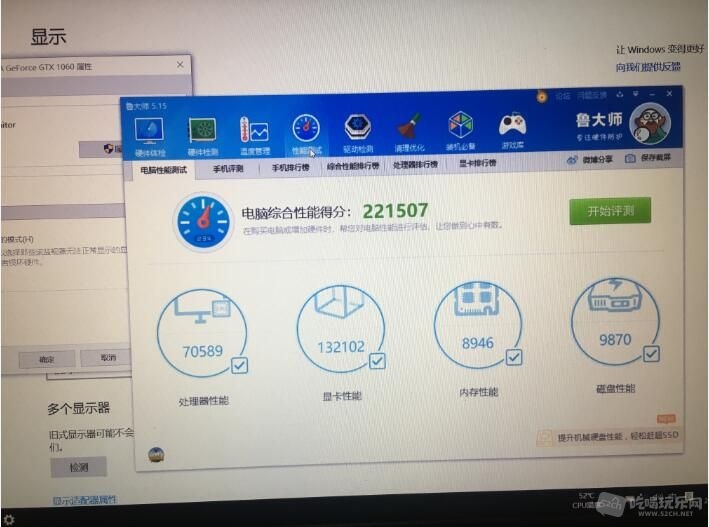Switch to 电脑性能测试 tab
This screenshot has height=527, width=709.
164,170
